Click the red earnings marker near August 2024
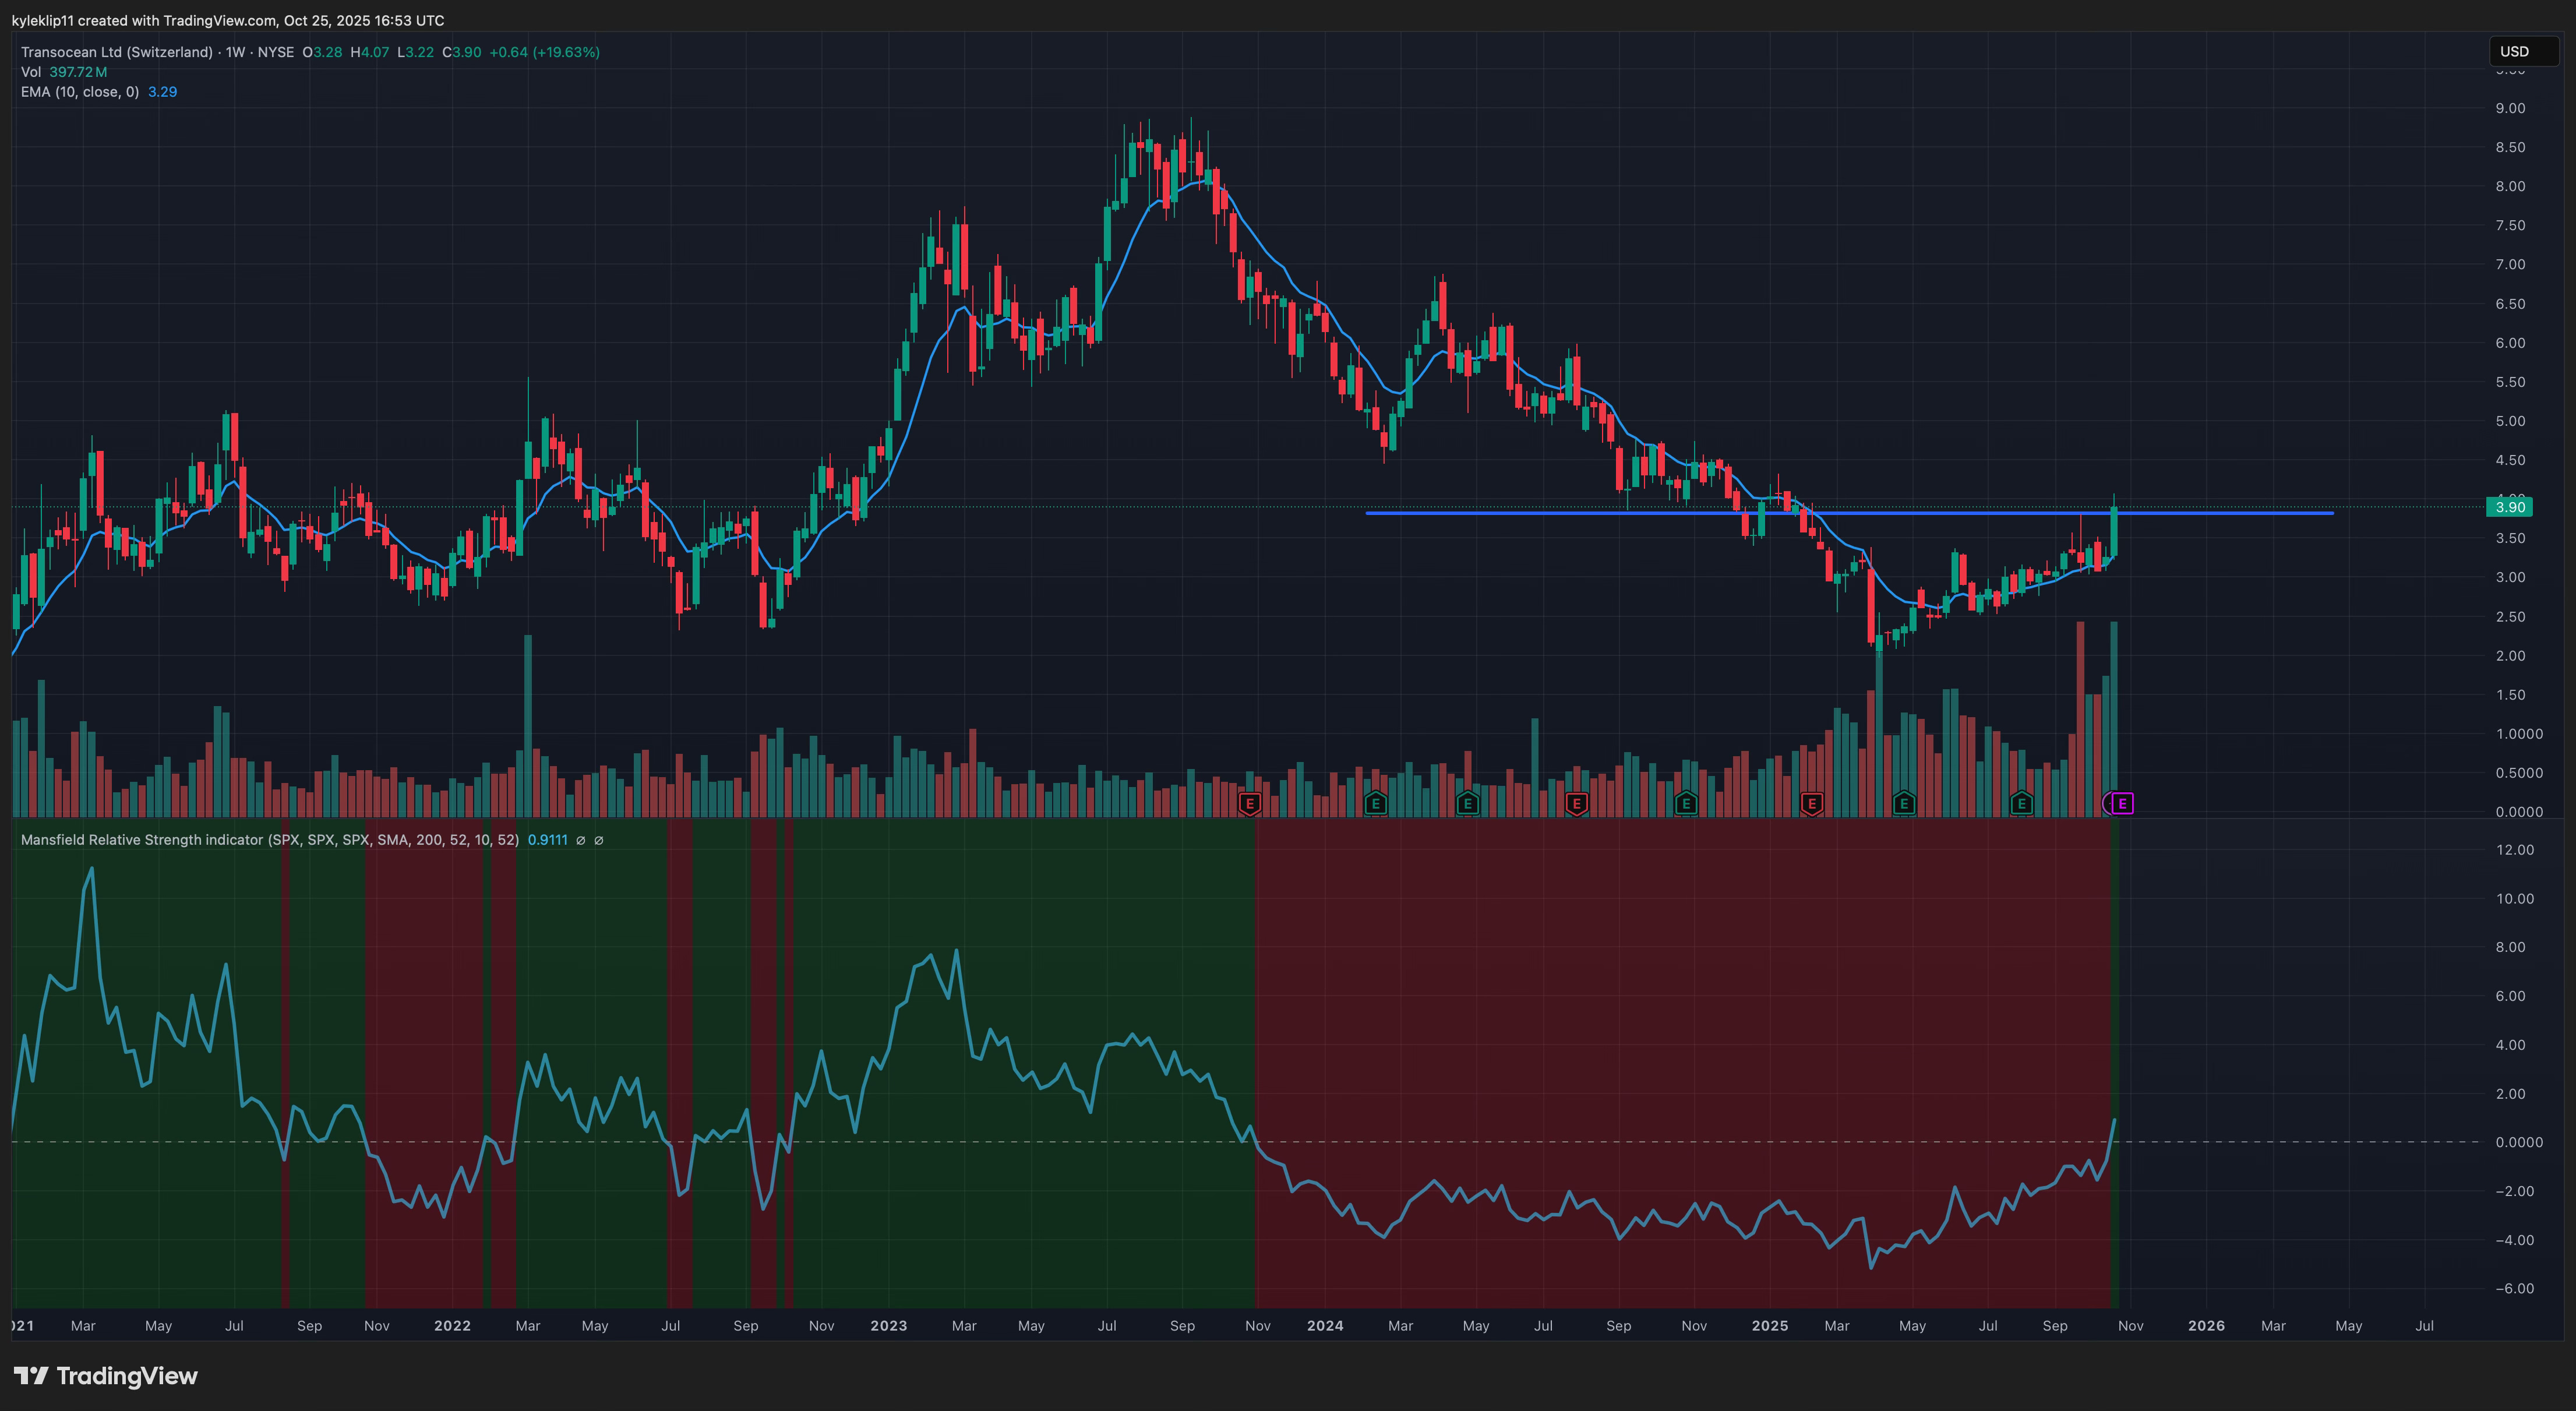This screenshot has height=1411, width=2576. (x=1576, y=803)
